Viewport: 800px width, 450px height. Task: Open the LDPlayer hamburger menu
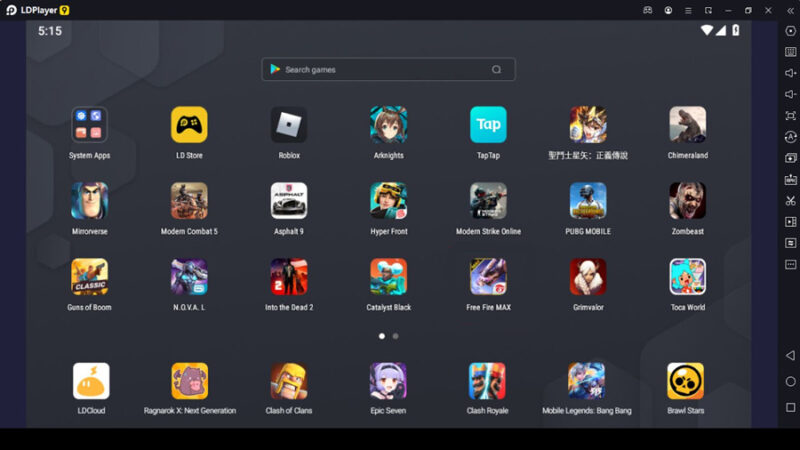[688, 10]
